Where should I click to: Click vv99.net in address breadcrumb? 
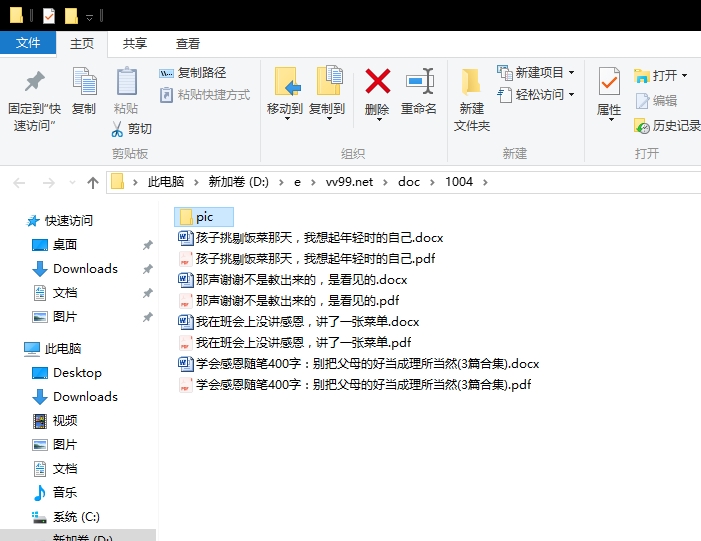click(349, 182)
